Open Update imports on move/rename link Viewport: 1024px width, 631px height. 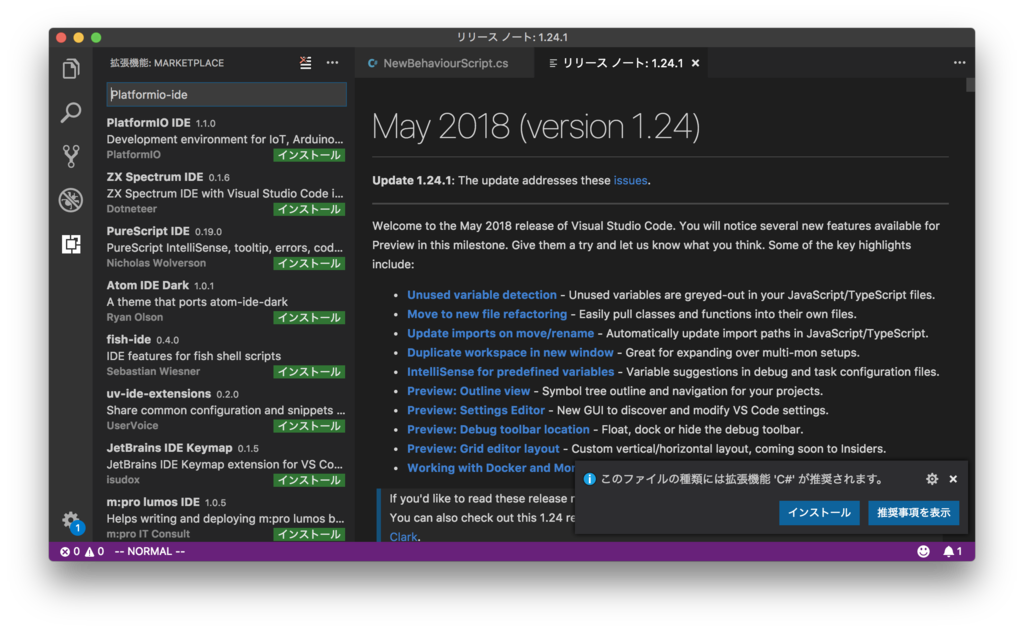[501, 333]
